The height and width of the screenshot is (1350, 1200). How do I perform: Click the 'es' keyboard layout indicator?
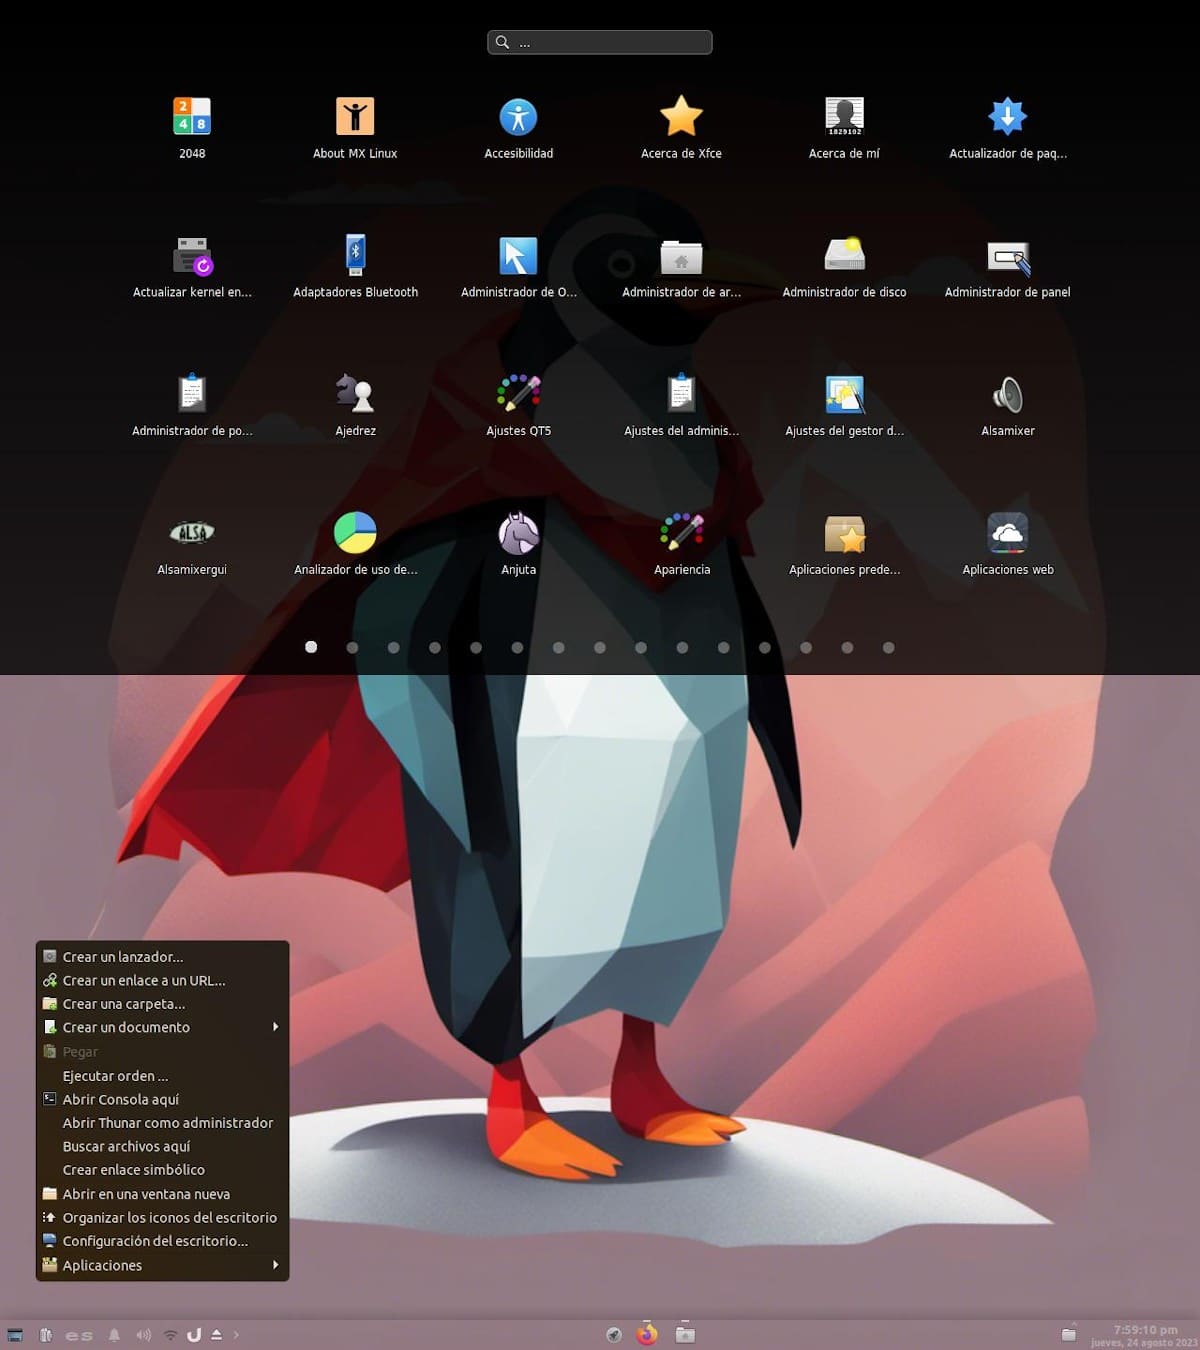coord(79,1336)
